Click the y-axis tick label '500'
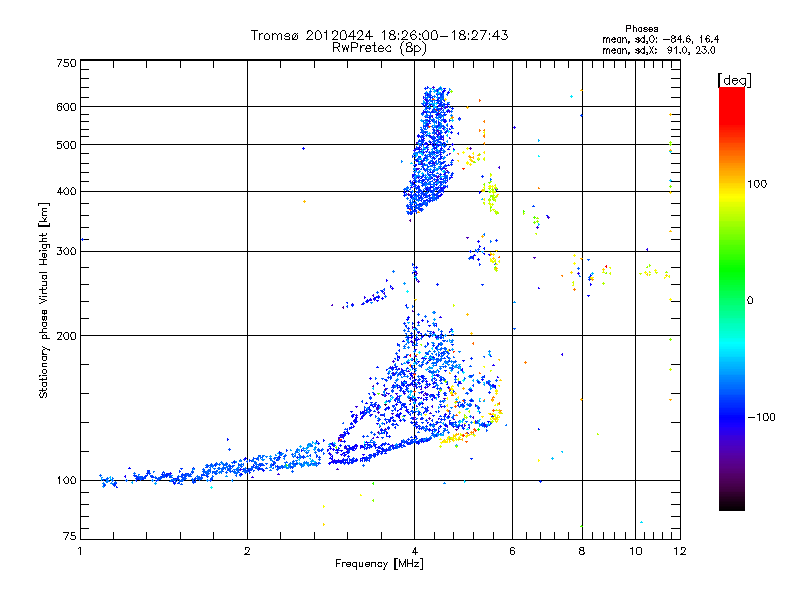 click(66, 145)
